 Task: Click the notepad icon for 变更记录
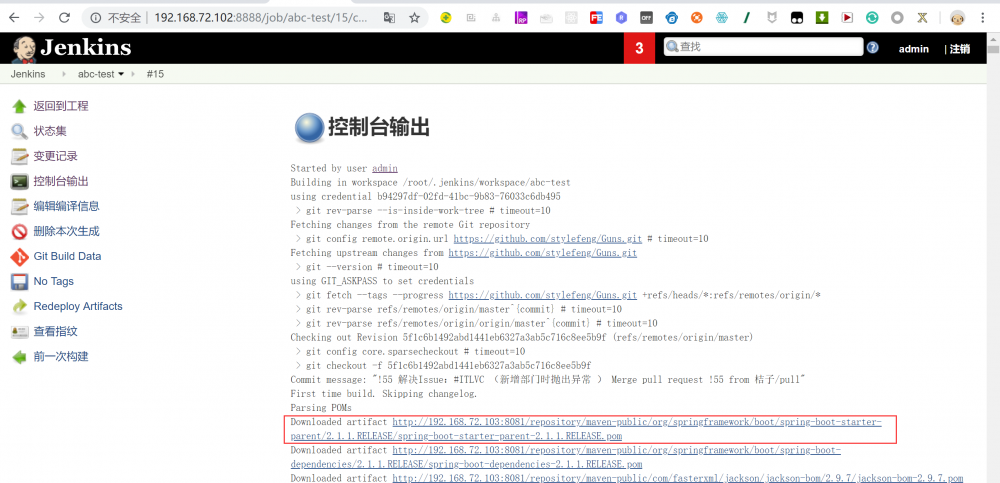coord(19,156)
